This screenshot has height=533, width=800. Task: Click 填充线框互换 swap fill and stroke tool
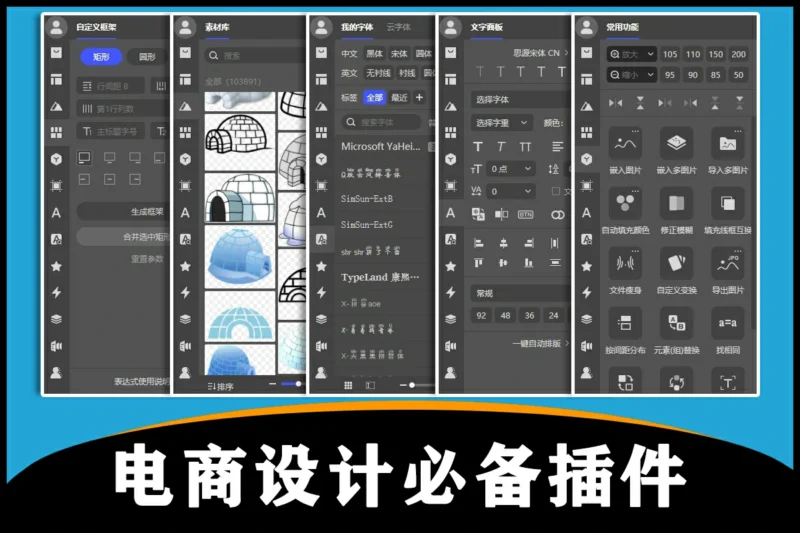728,204
